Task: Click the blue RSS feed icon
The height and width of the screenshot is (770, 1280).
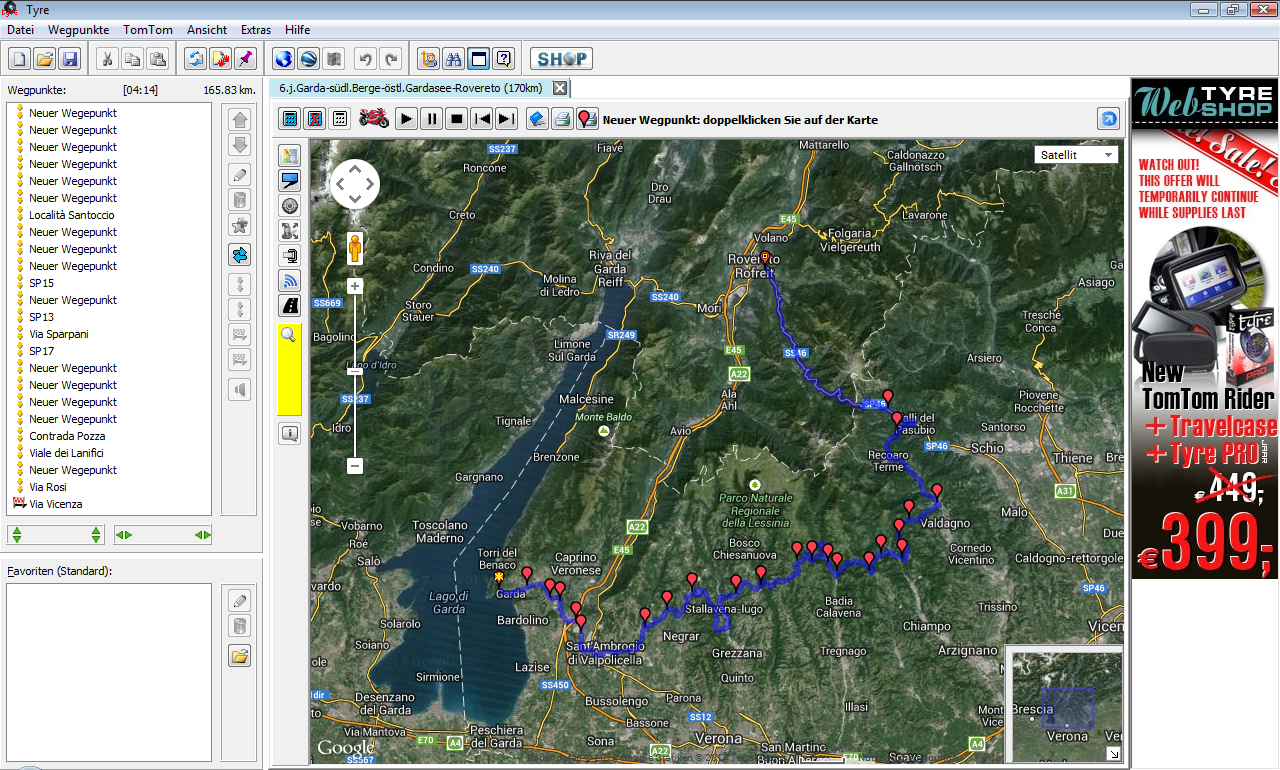Action: click(x=290, y=281)
